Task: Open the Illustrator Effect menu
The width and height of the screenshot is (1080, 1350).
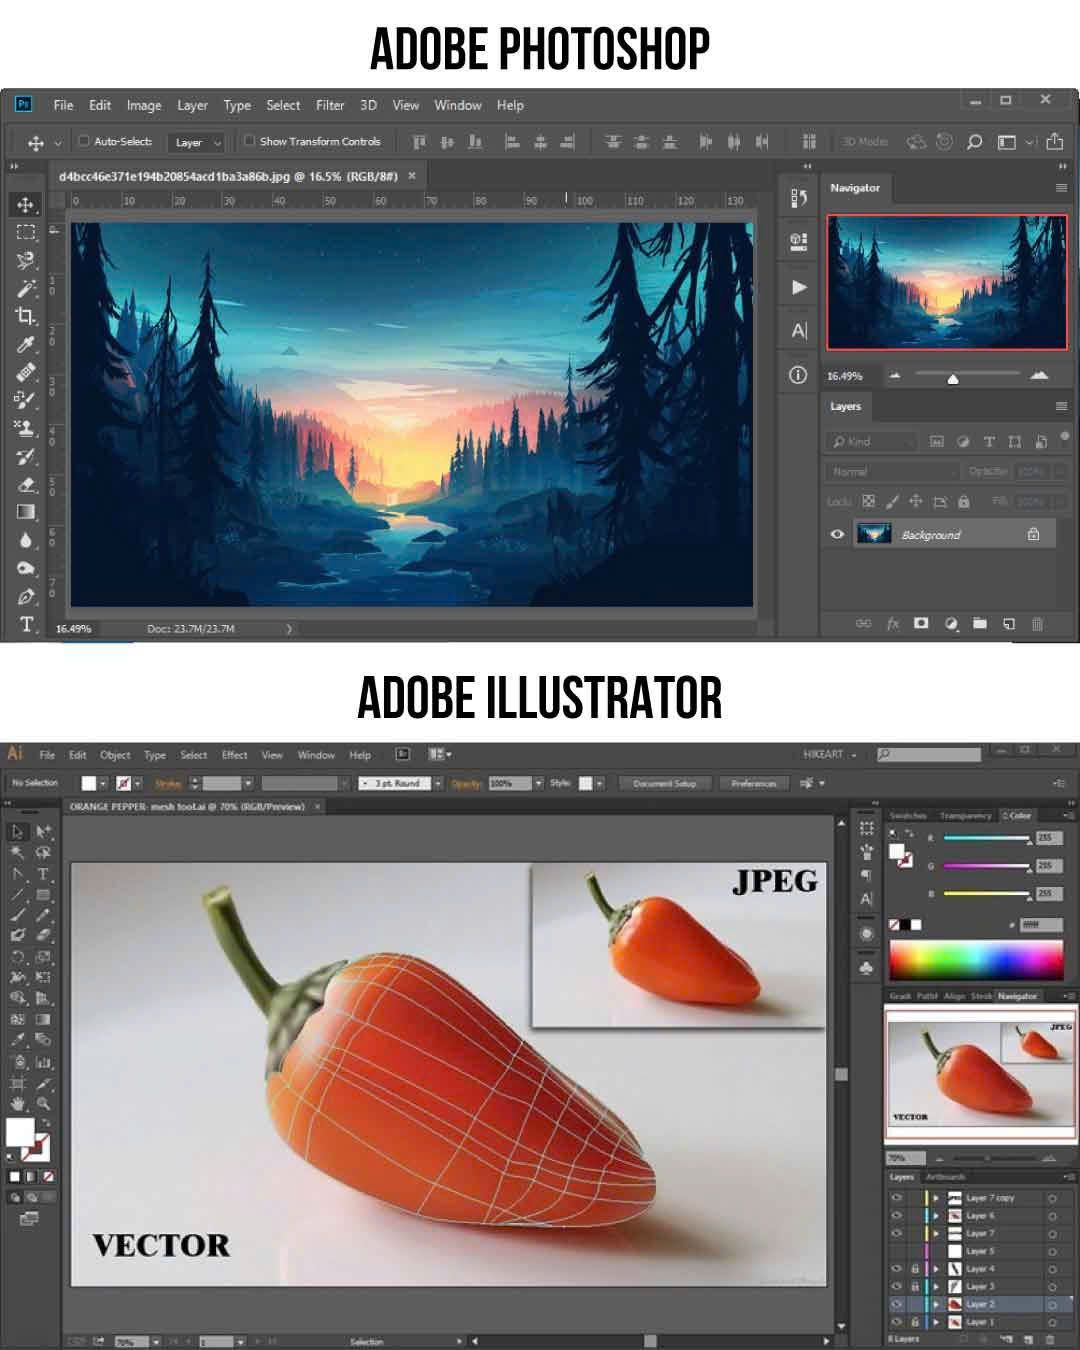Action: (235, 755)
